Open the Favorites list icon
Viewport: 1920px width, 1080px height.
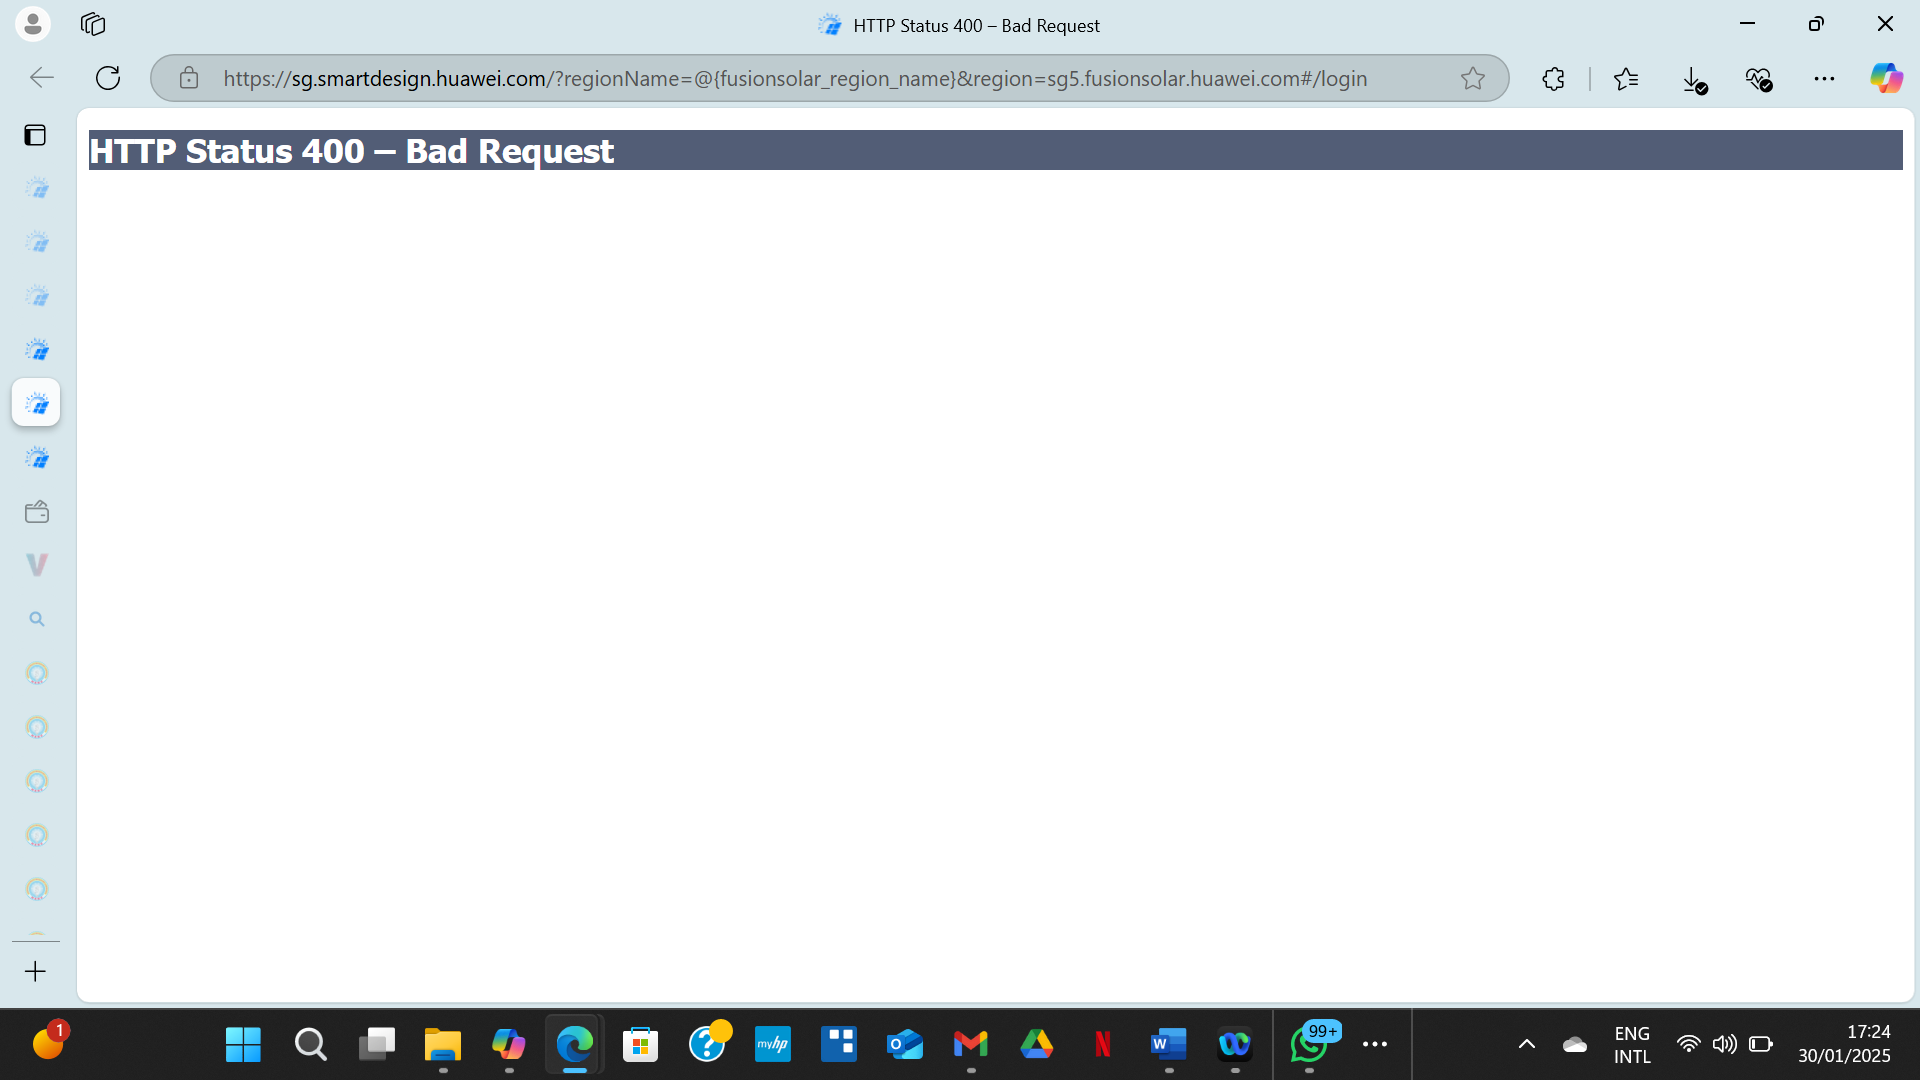[x=1626, y=78]
